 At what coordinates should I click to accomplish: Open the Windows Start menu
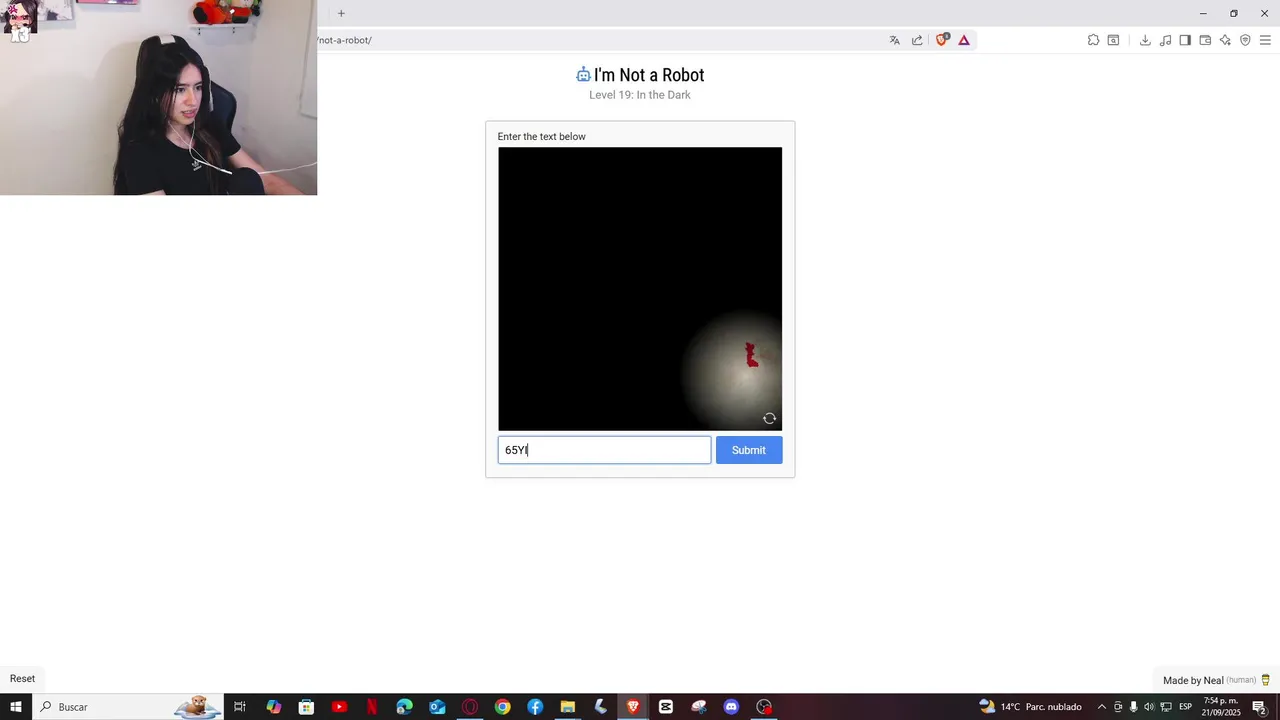pyautogui.click(x=16, y=707)
